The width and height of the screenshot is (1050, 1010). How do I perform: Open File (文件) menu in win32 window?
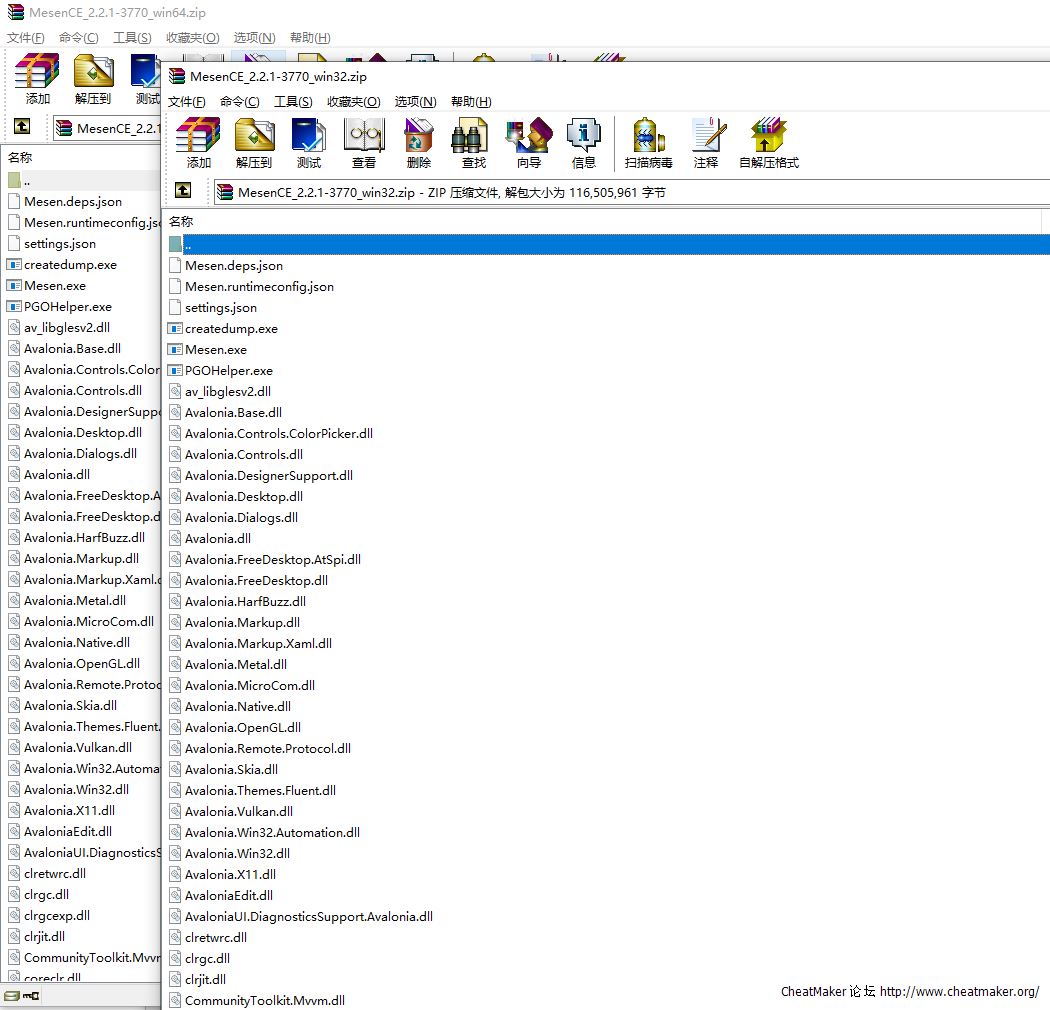pyautogui.click(x=186, y=102)
